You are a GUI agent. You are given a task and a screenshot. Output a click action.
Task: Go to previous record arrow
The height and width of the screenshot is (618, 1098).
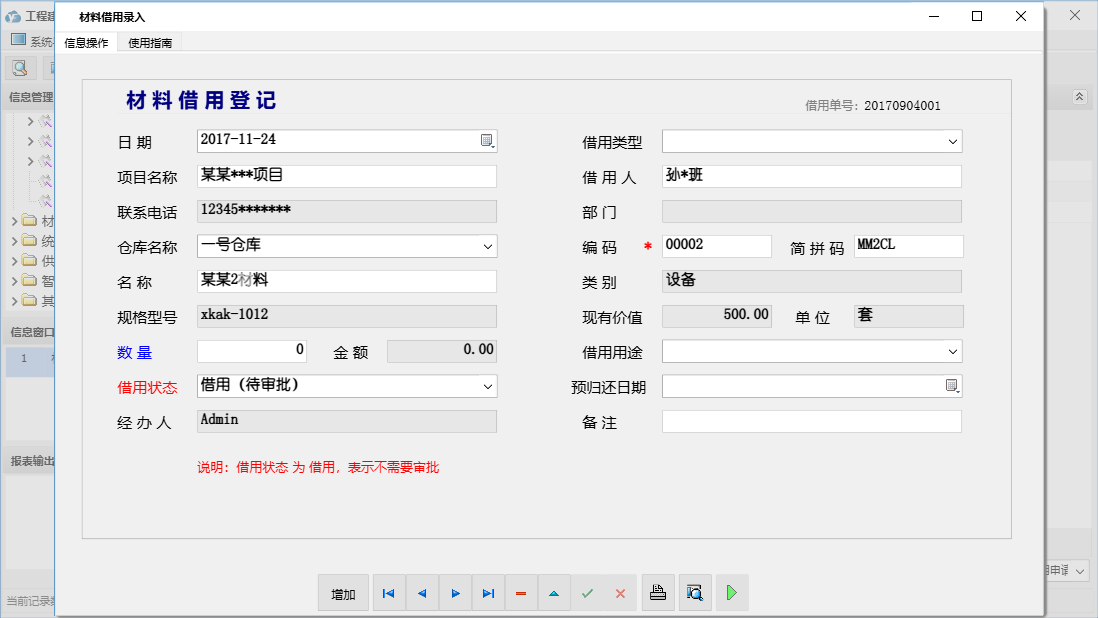pos(422,593)
